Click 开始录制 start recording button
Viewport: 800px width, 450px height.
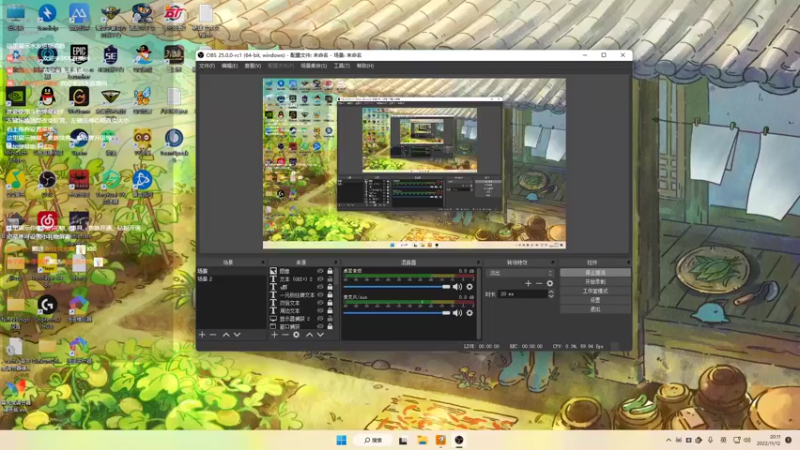point(595,282)
